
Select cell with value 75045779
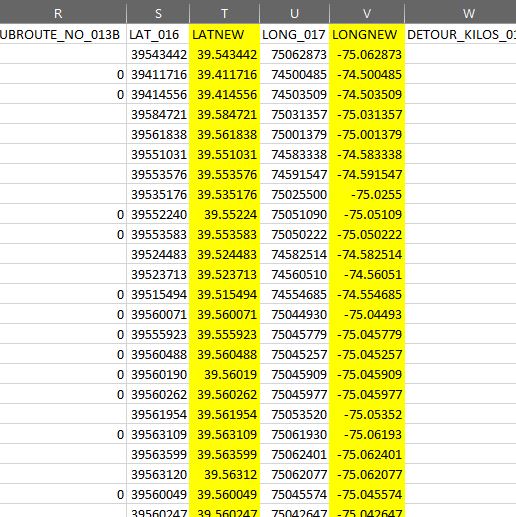point(294,334)
